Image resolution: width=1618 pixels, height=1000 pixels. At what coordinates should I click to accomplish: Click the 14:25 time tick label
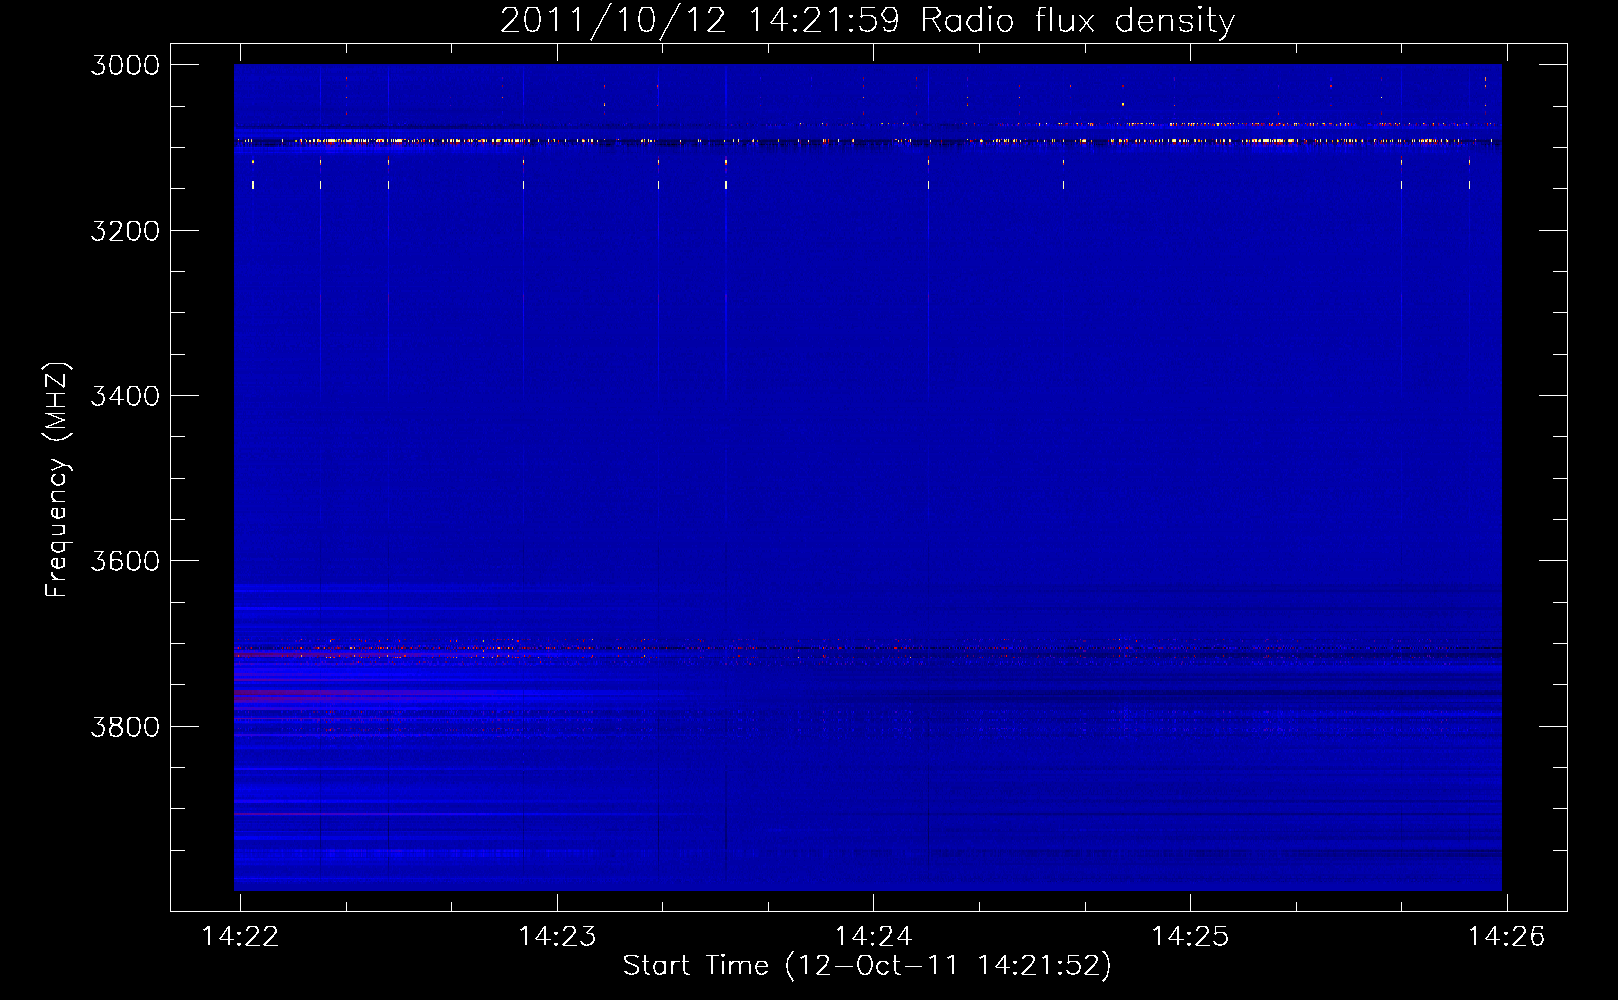pos(1190,936)
